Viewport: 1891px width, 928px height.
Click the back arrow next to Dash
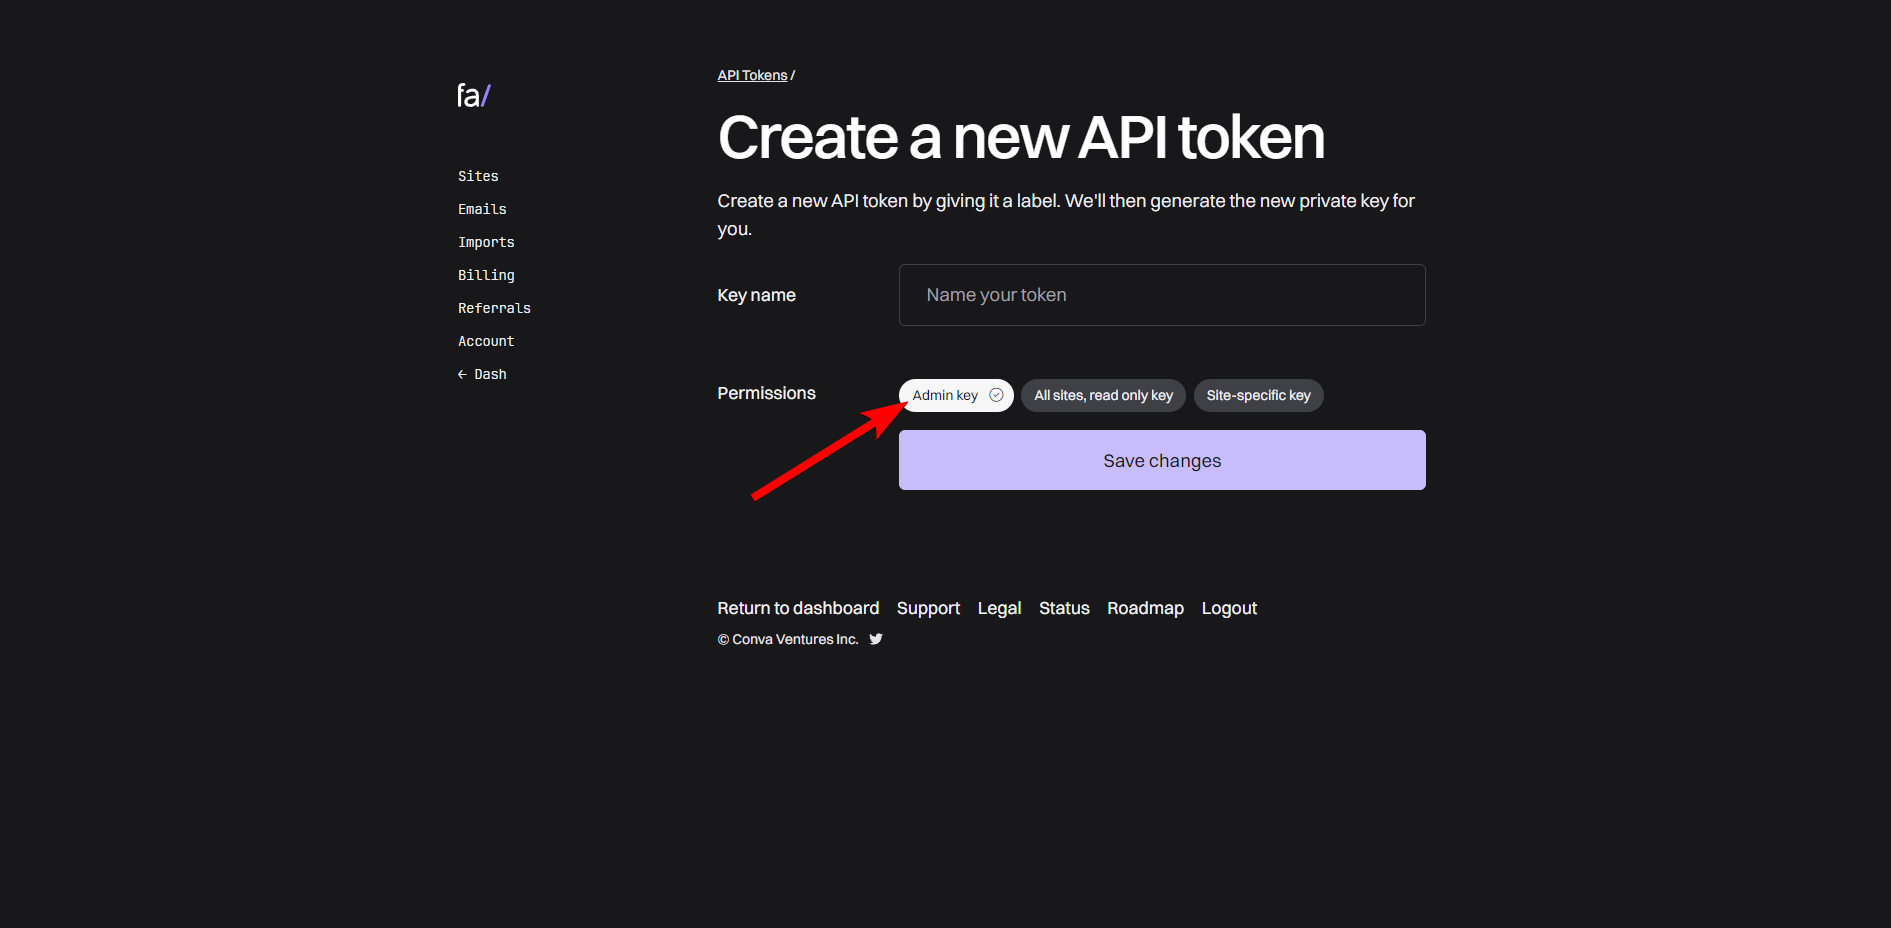point(462,373)
